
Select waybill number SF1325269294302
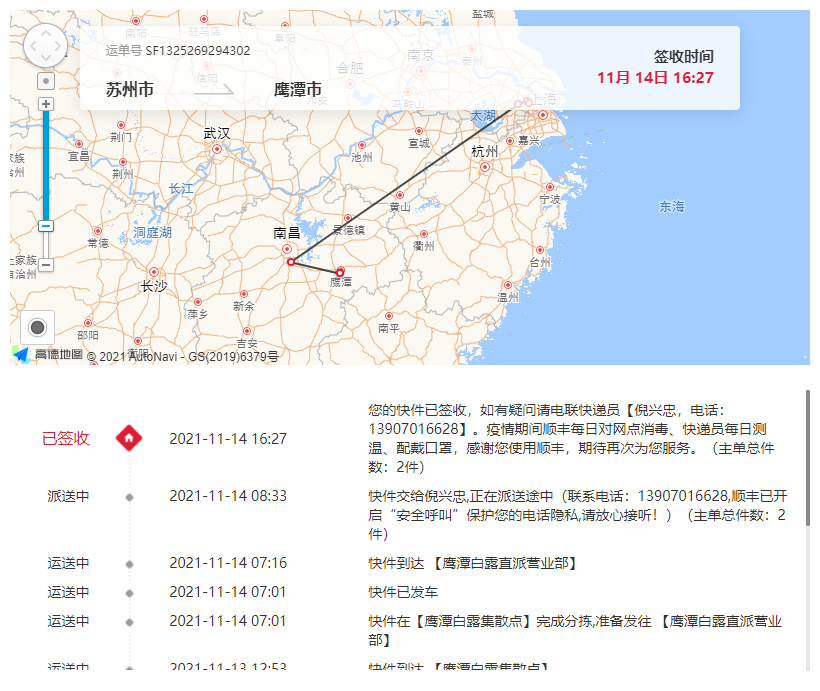[x=198, y=51]
